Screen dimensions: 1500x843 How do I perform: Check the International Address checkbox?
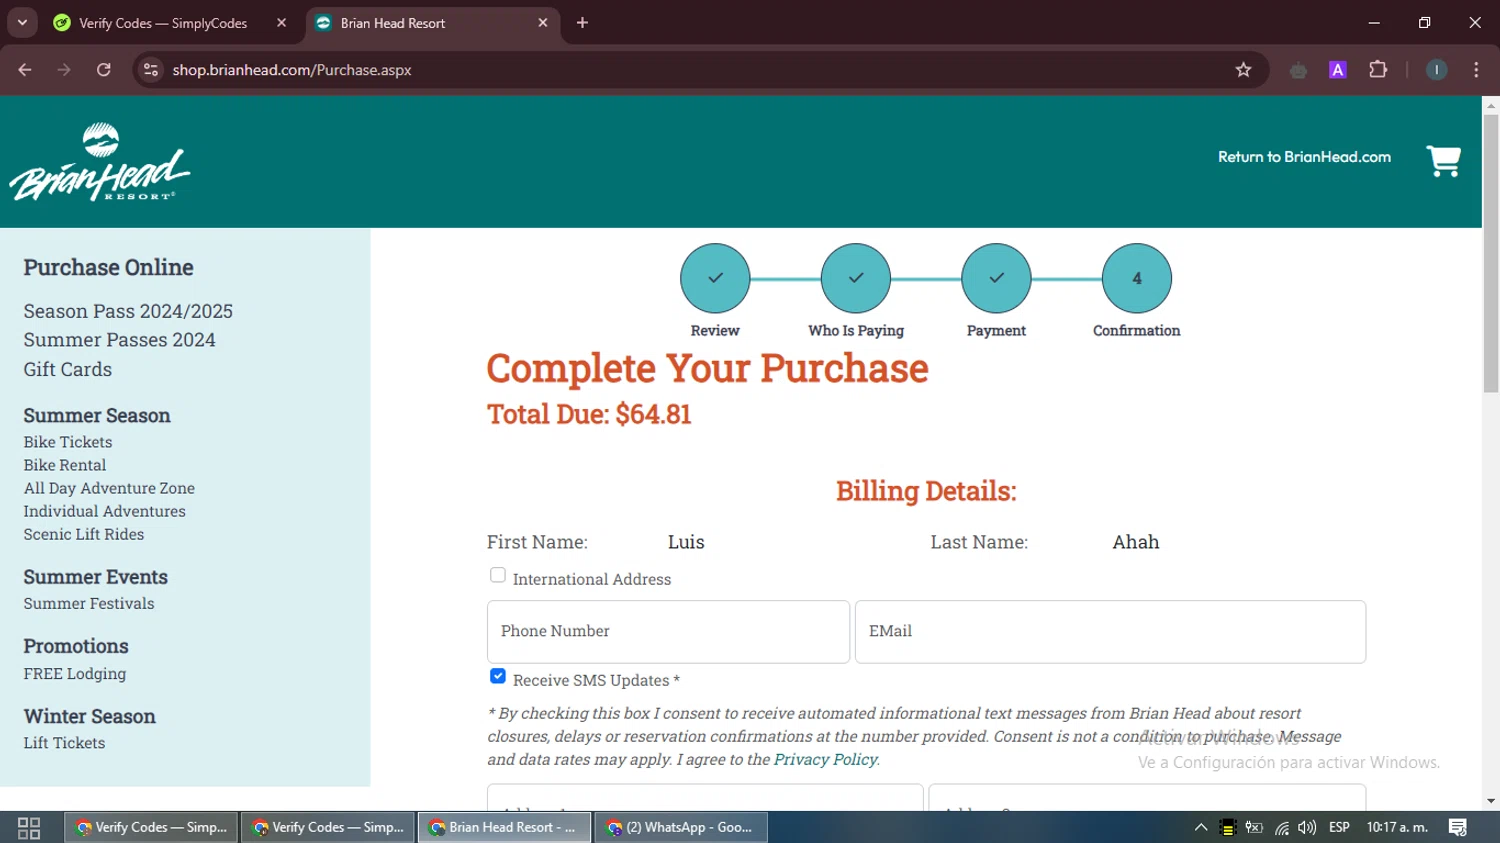point(498,575)
